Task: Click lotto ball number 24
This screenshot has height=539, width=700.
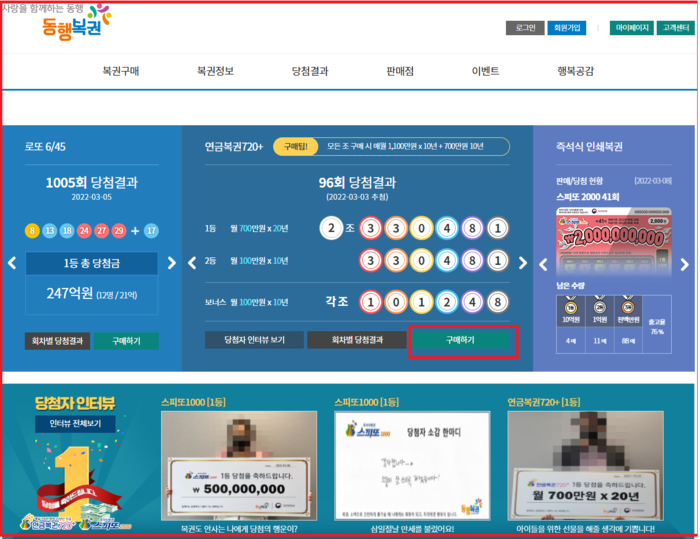Action: click(x=84, y=231)
